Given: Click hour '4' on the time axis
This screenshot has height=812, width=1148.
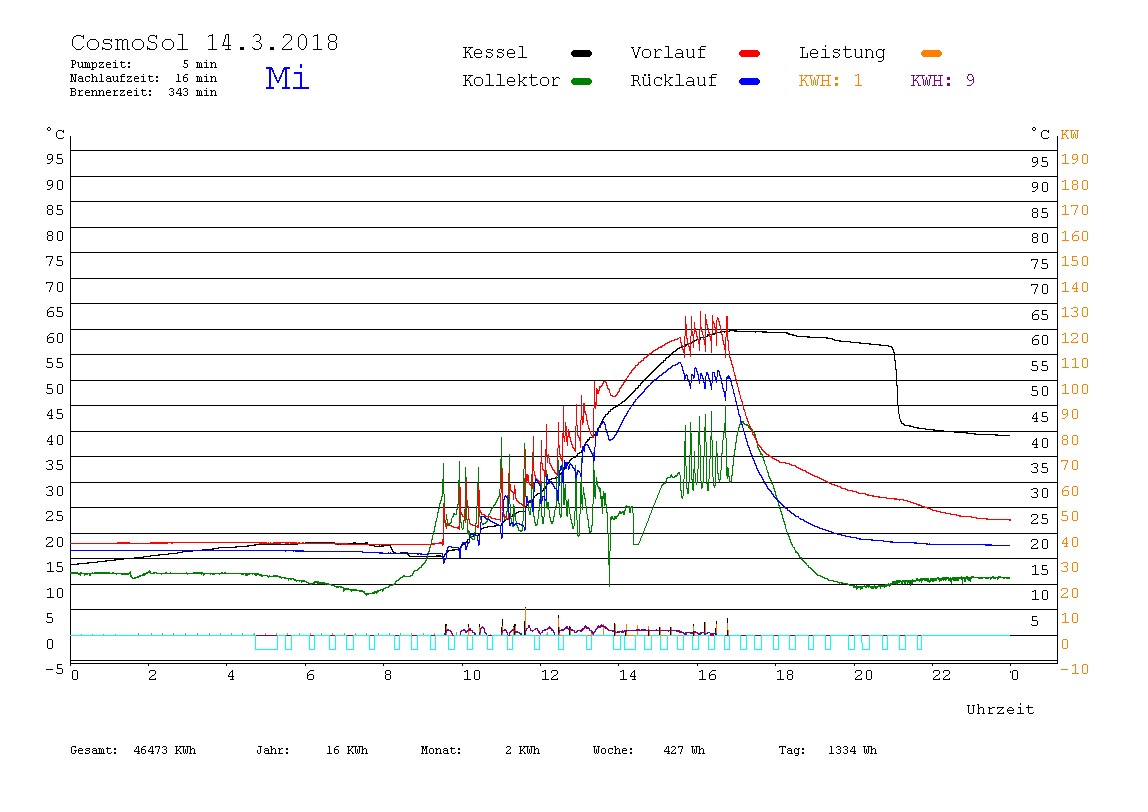Looking at the screenshot, I should [231, 675].
